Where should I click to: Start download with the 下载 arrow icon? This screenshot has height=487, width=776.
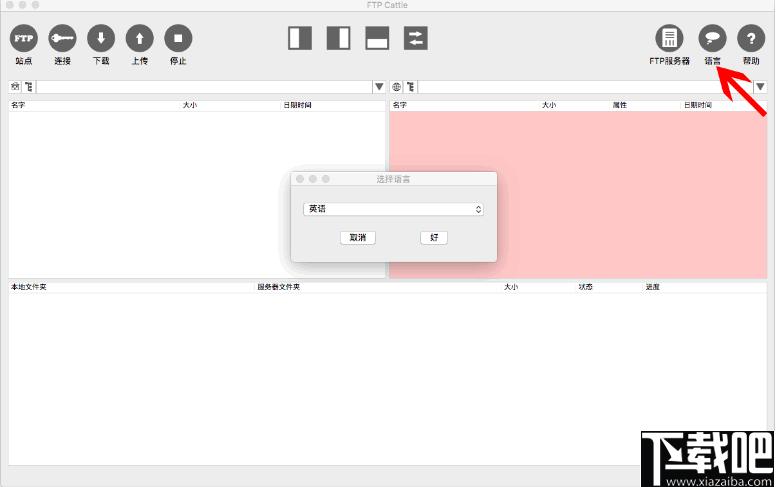click(101, 38)
